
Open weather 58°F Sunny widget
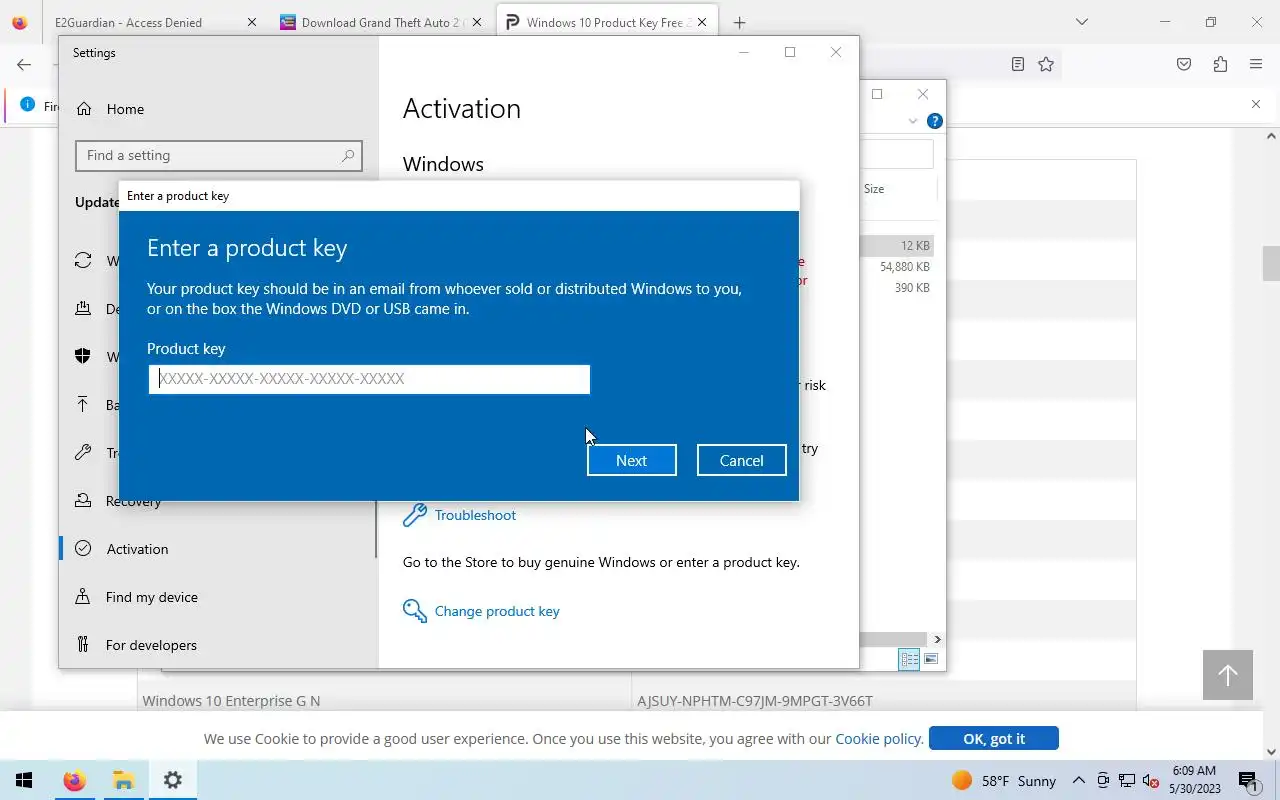tap(1003, 781)
